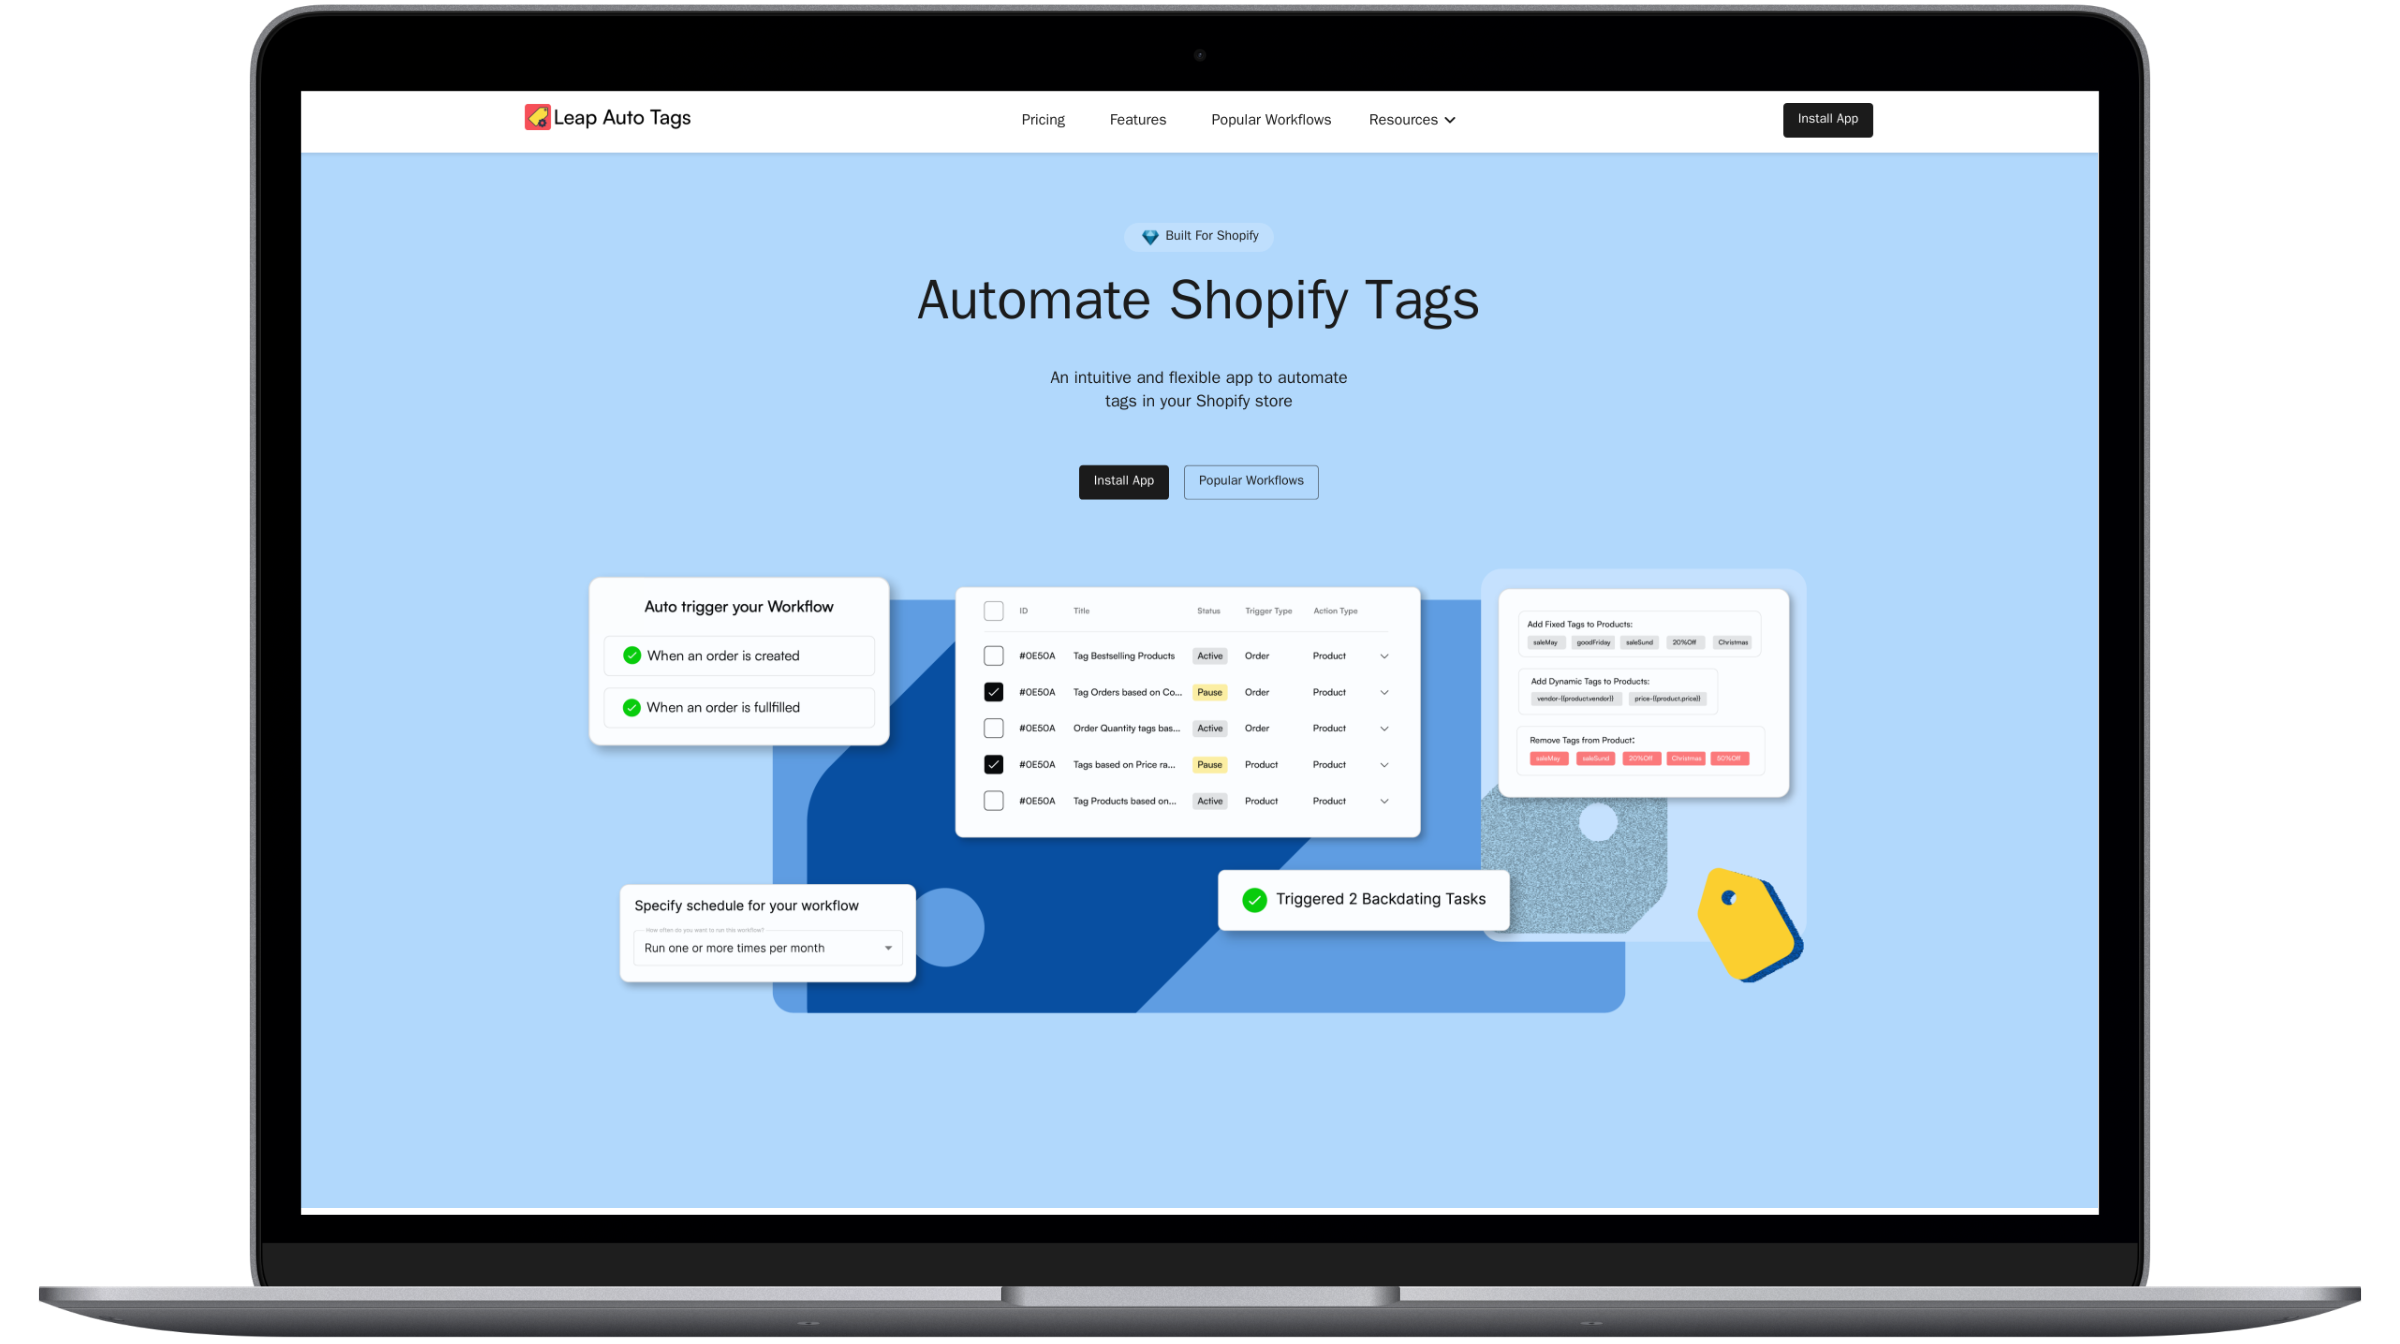Screen dimensions: 2400x1344
Task: Select the Popular Workflows menu item
Action: click(x=1269, y=119)
